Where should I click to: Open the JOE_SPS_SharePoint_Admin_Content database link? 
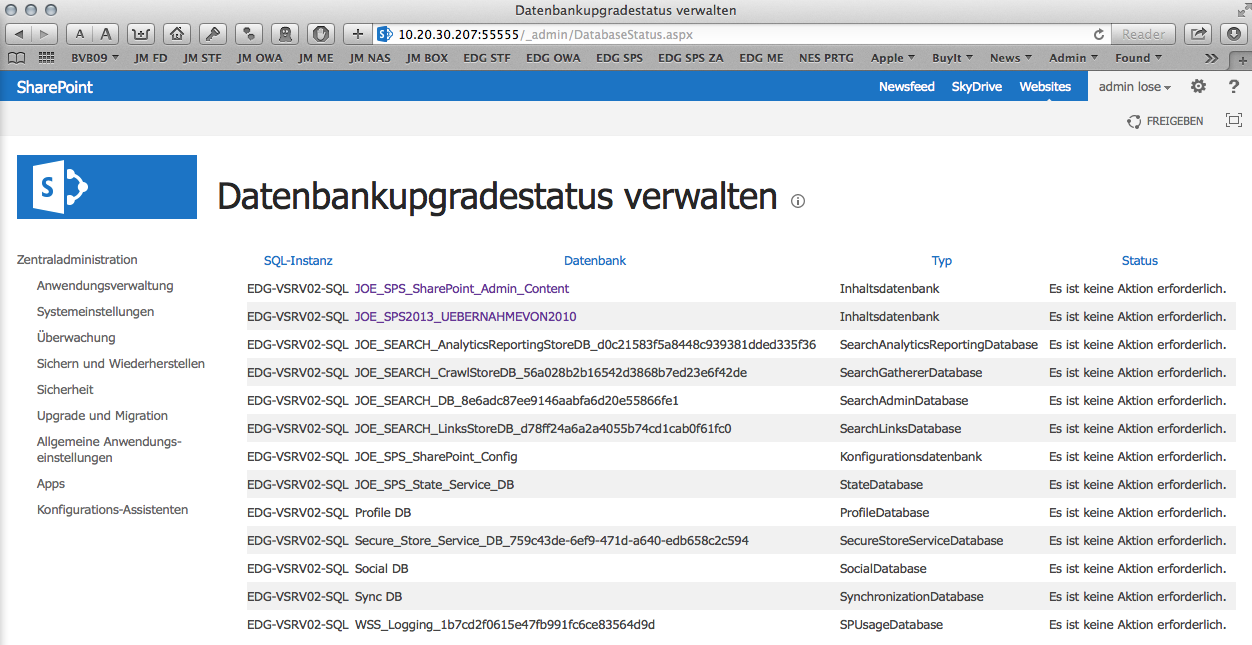tap(462, 289)
